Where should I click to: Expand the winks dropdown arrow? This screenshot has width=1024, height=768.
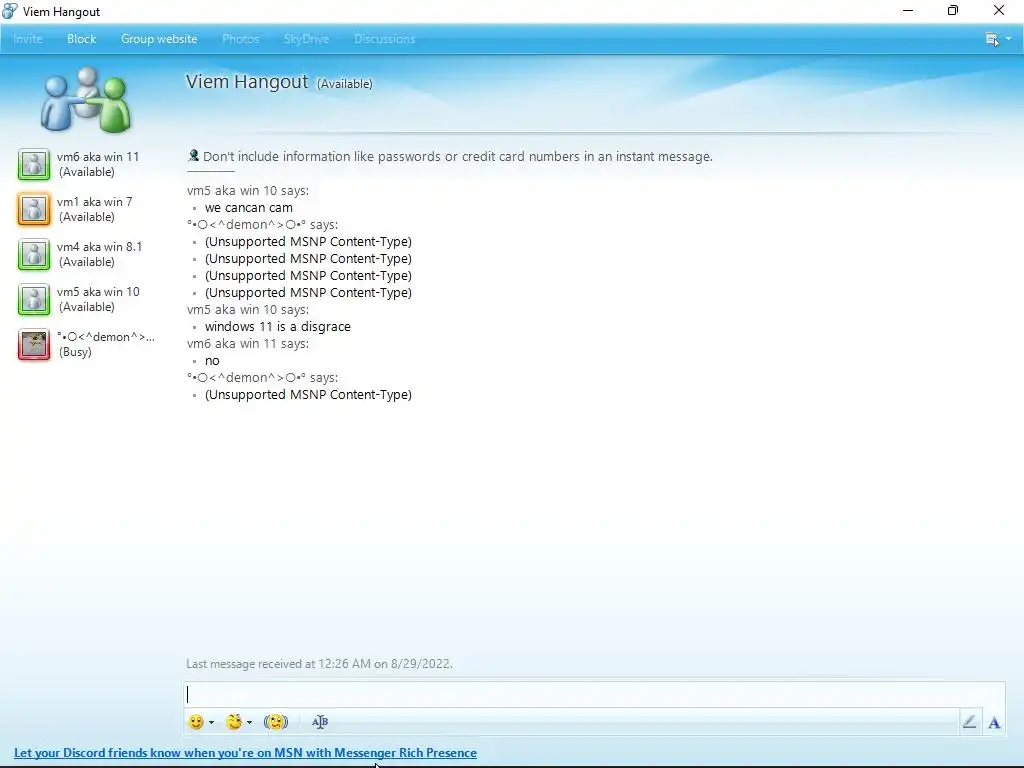point(249,722)
